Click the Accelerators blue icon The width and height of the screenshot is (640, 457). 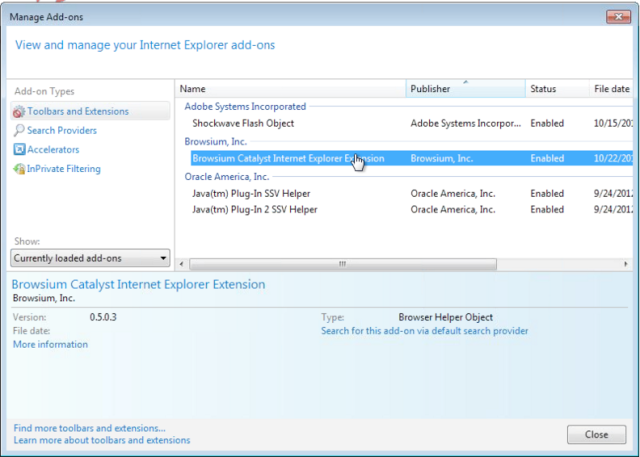click(19, 149)
